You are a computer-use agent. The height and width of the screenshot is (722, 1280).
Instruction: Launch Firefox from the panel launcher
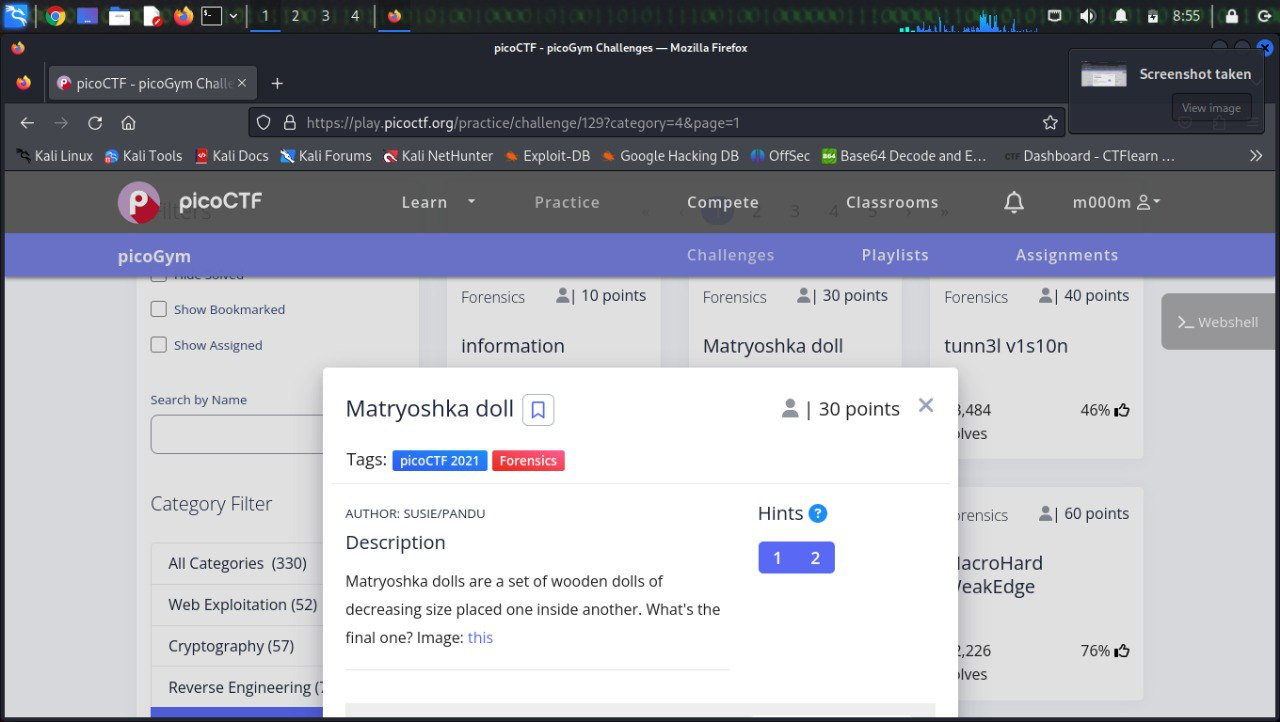click(183, 16)
